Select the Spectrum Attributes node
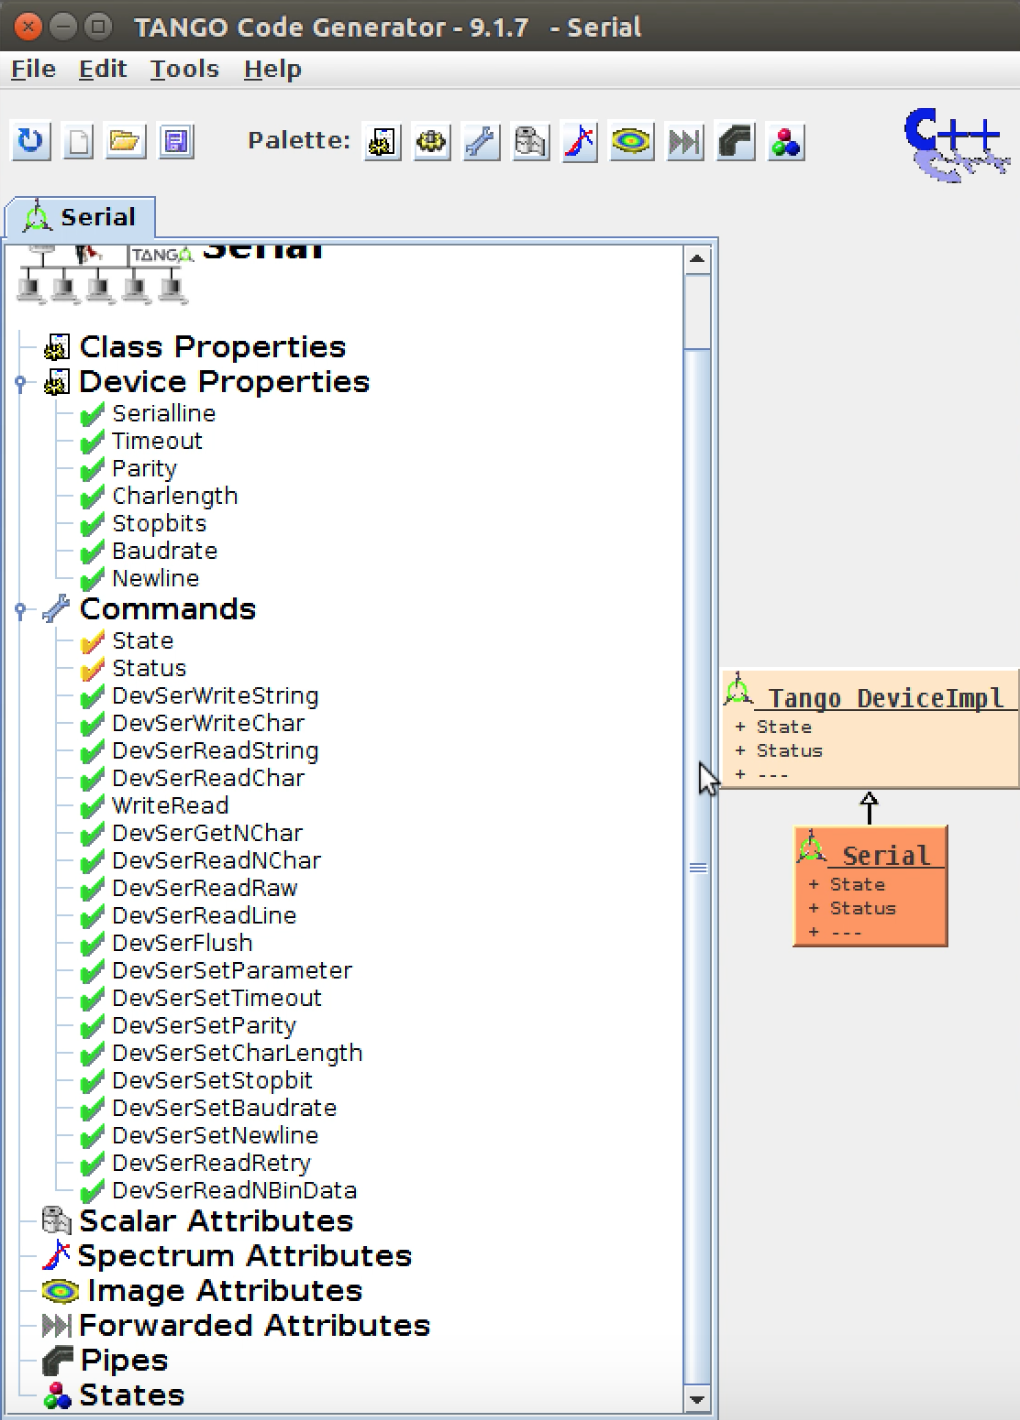Screen dimensions: 1020x1420 [245, 1256]
